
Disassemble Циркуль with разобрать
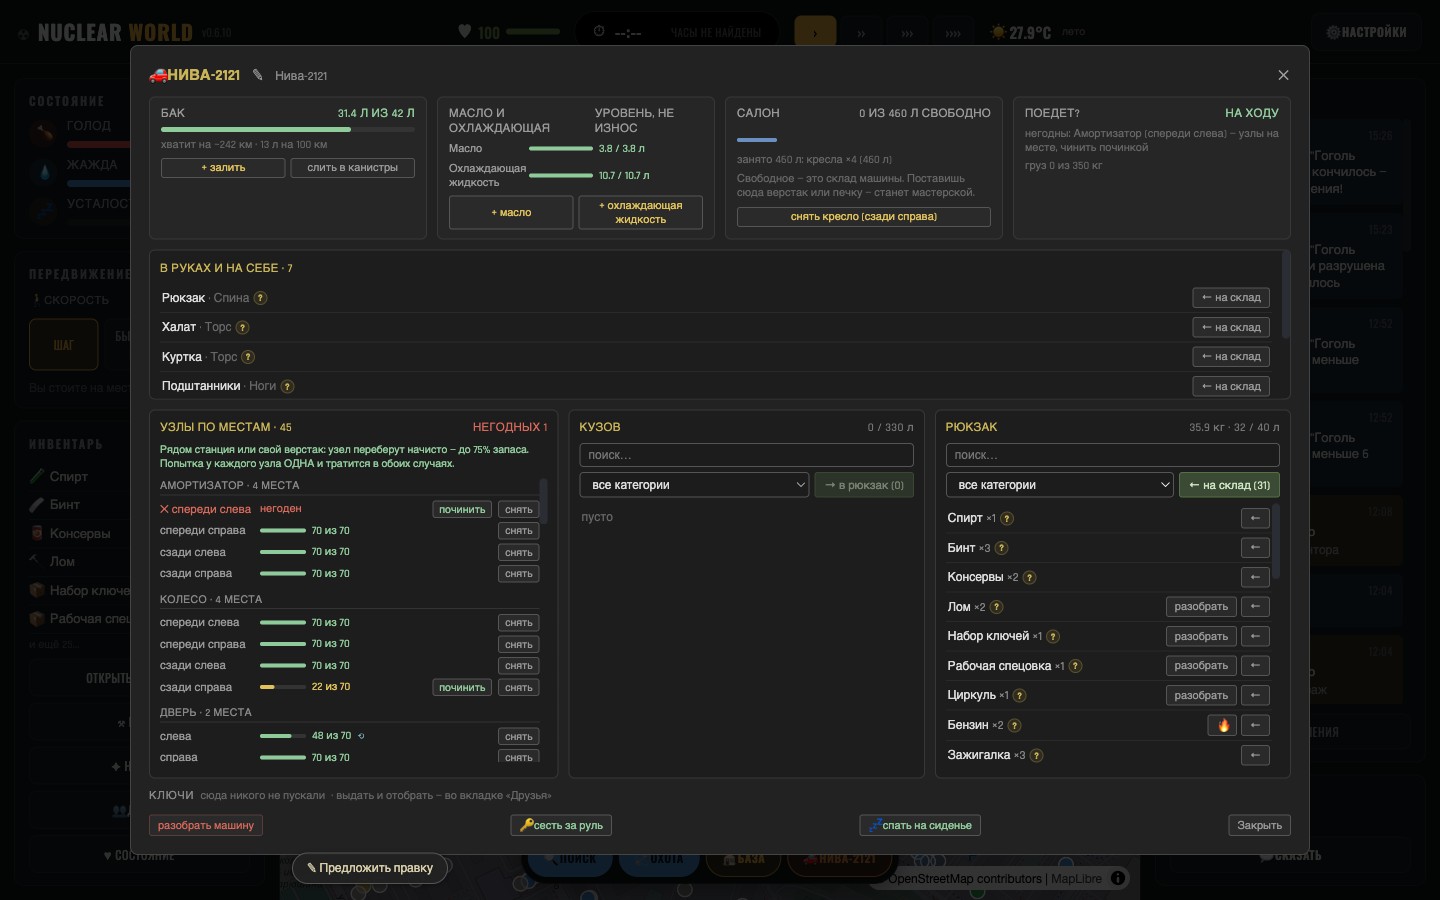coord(1201,695)
